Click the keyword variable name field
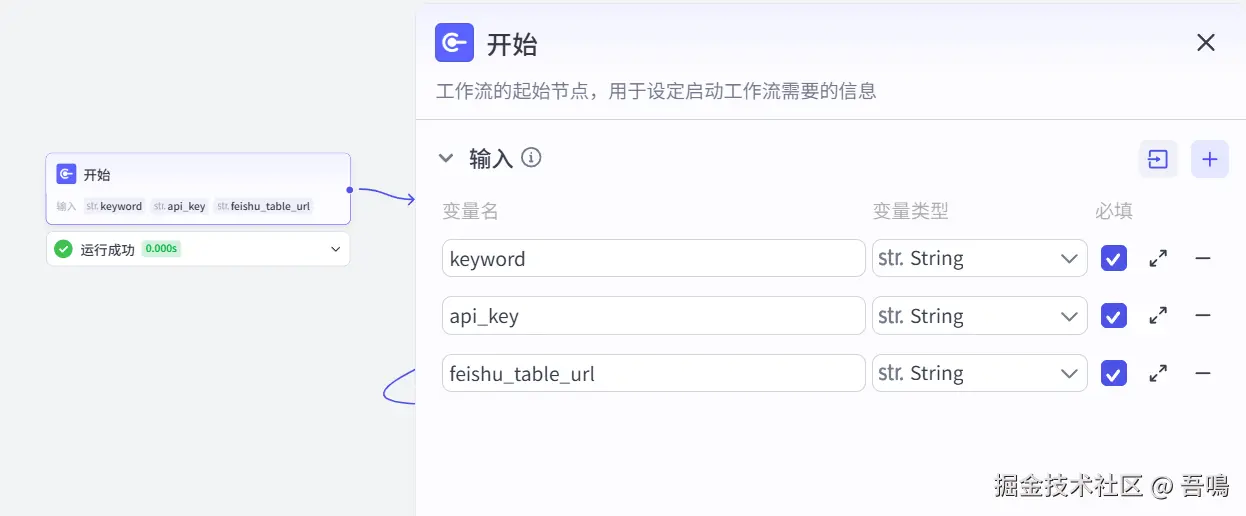1246x516 pixels. (x=654, y=258)
